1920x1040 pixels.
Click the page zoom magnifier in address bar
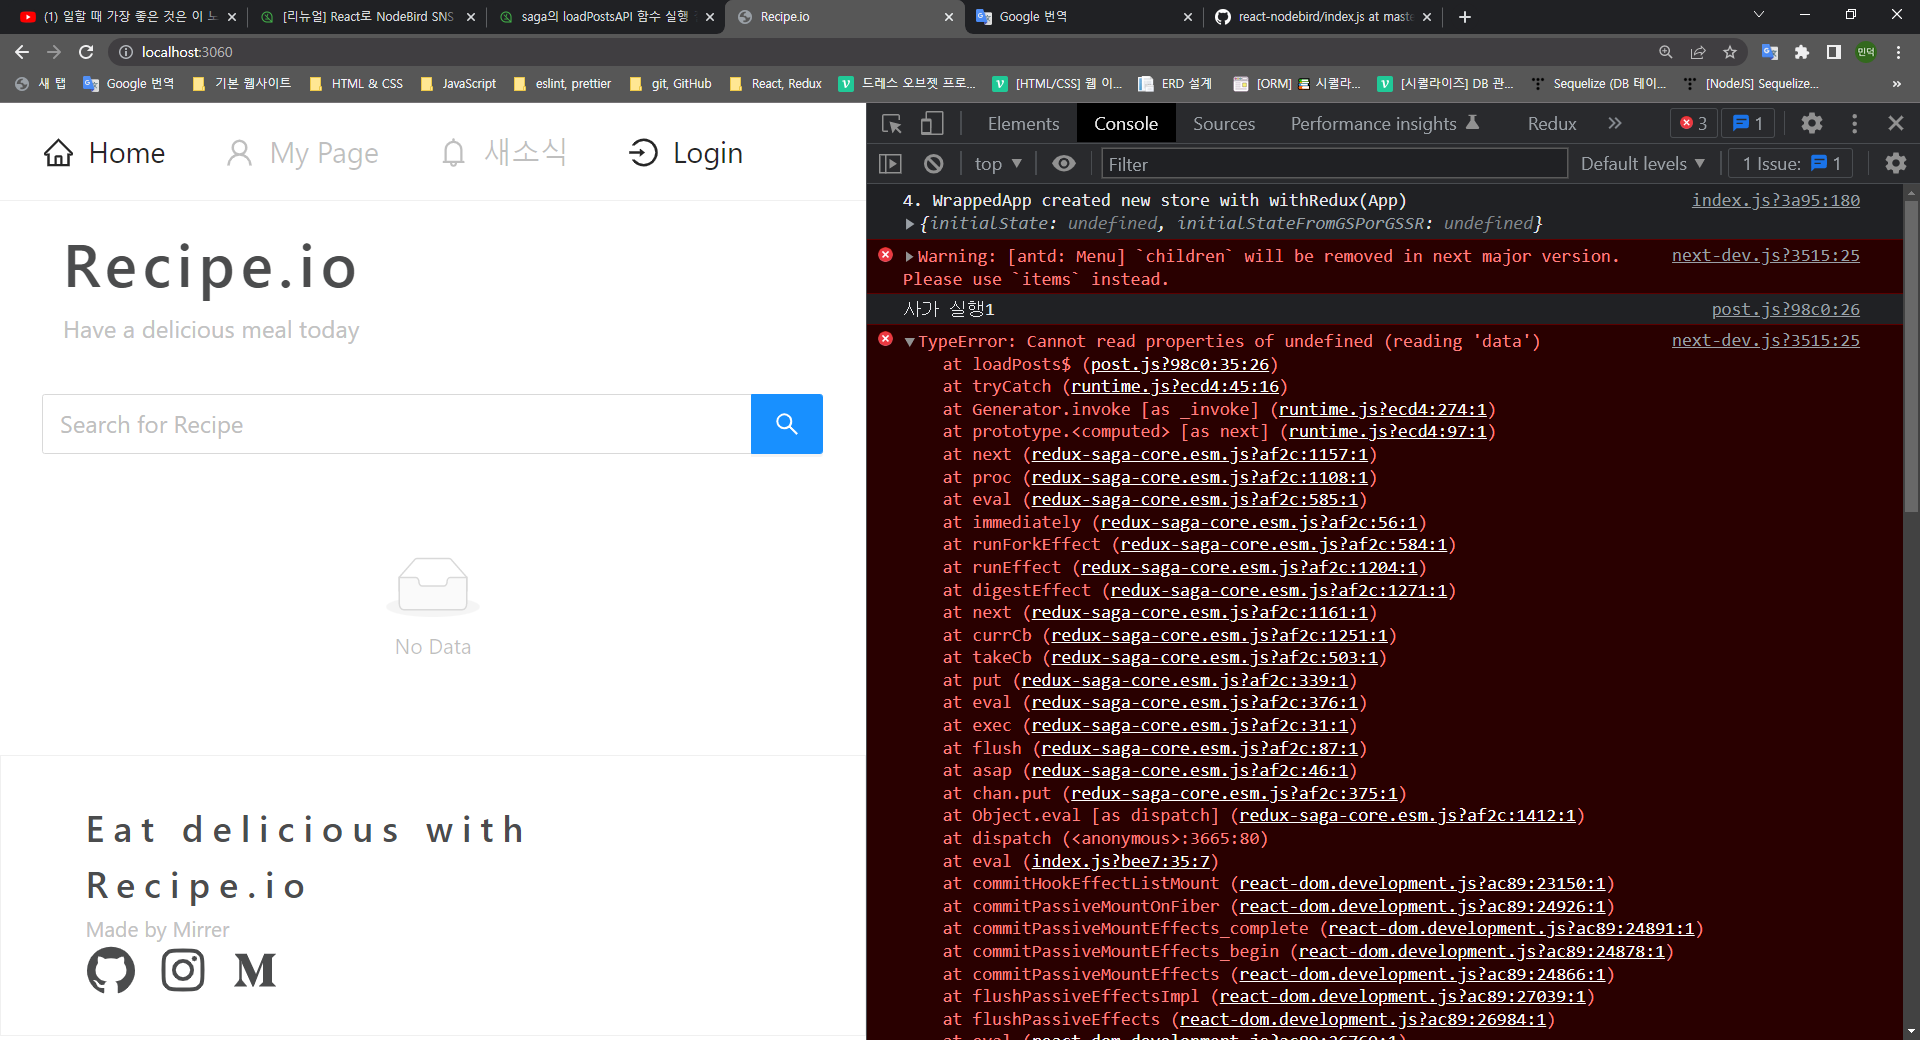1666,52
